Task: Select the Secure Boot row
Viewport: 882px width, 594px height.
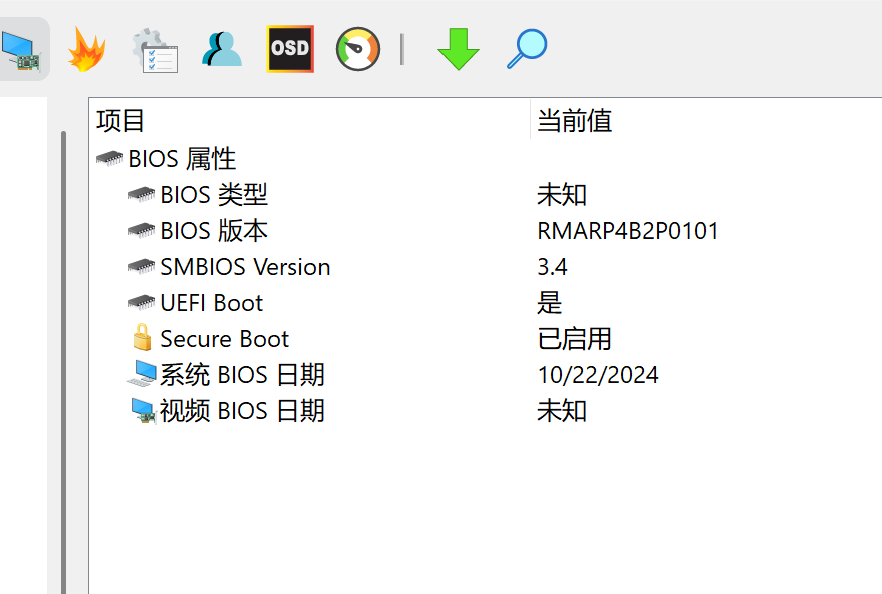Action: pyautogui.click(x=486, y=339)
